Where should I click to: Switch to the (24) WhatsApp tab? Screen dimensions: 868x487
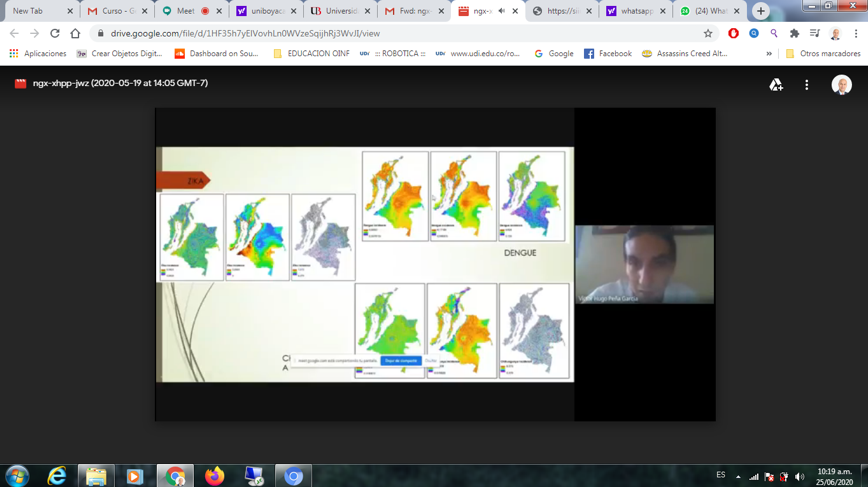coord(708,11)
